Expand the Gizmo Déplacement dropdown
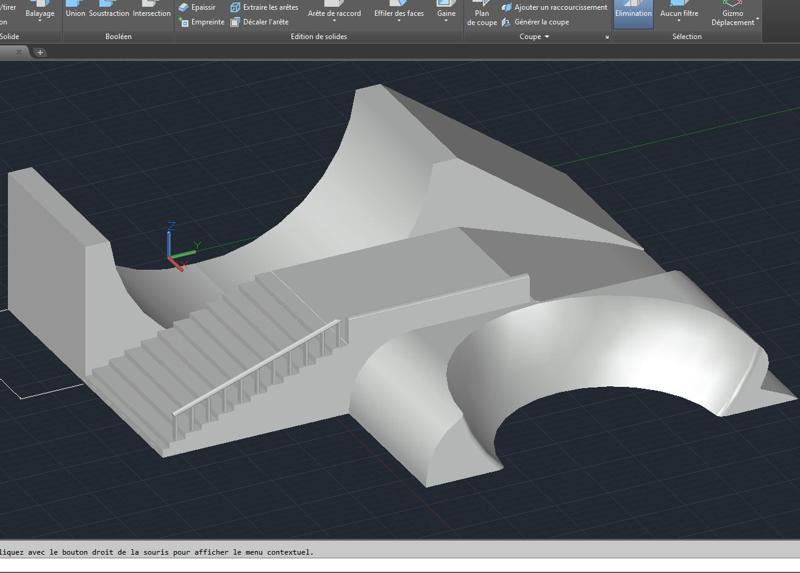Screen dimensions: 800x573 click(x=757, y=20)
